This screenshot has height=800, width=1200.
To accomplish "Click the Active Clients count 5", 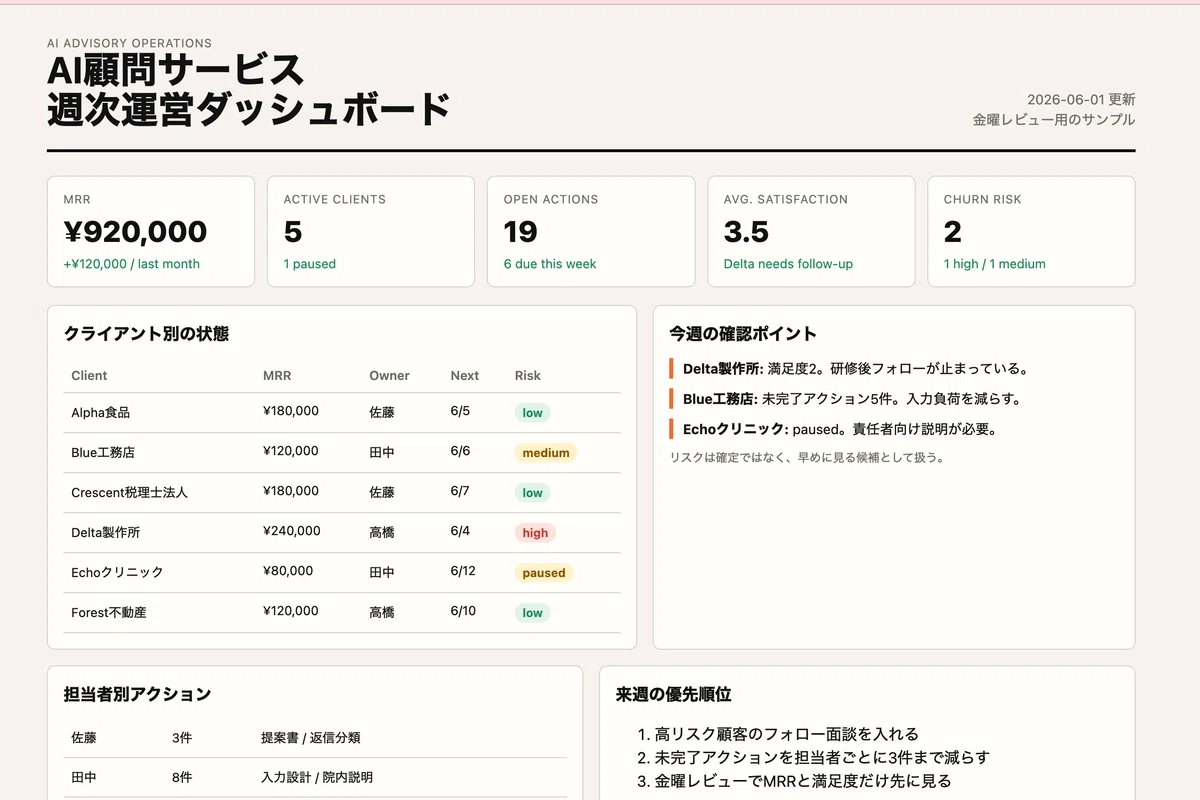I will [x=293, y=232].
